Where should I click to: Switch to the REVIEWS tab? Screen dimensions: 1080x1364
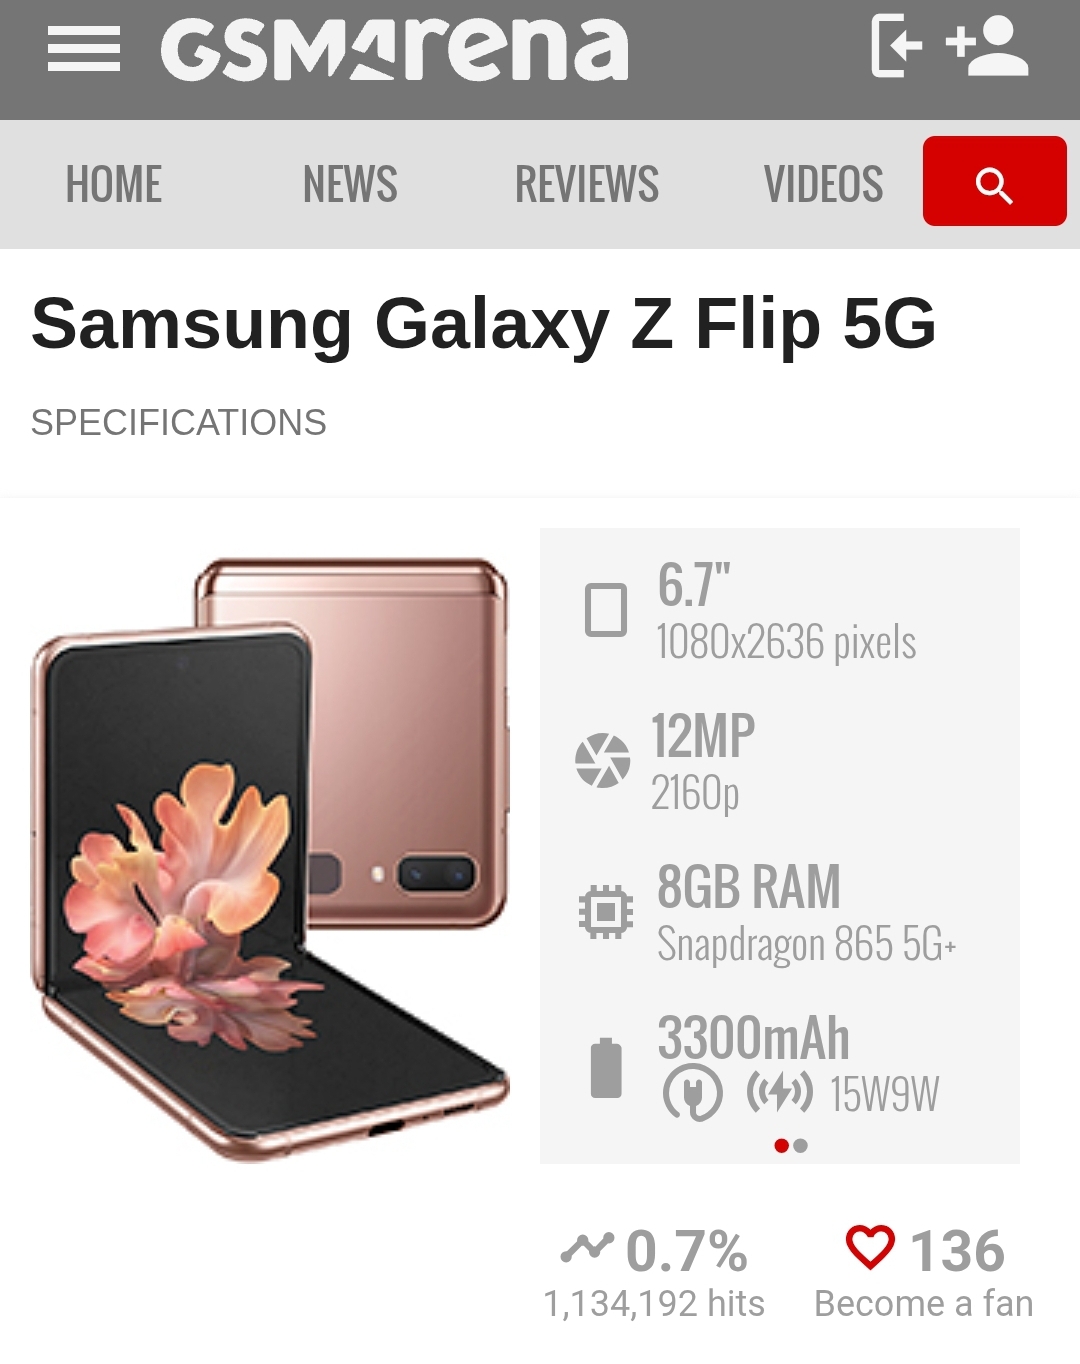point(587,185)
